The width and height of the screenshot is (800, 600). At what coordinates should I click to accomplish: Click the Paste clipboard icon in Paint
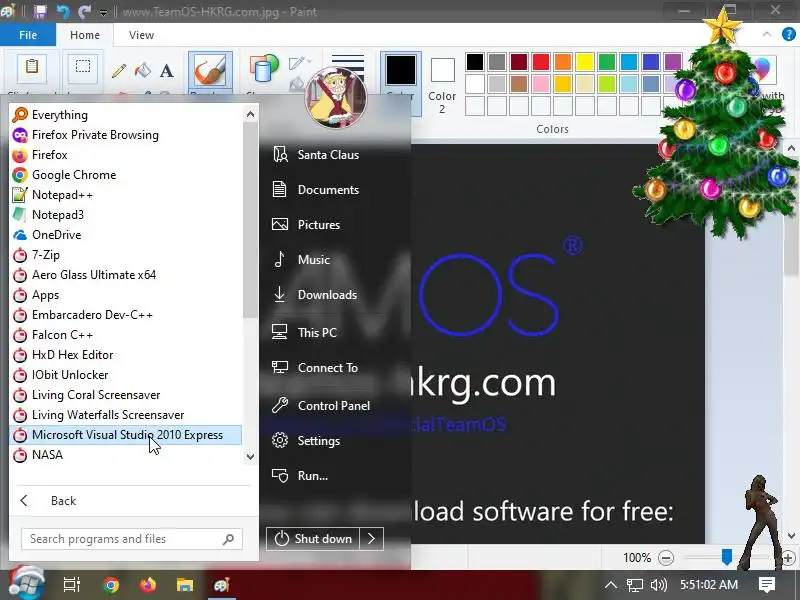point(32,68)
